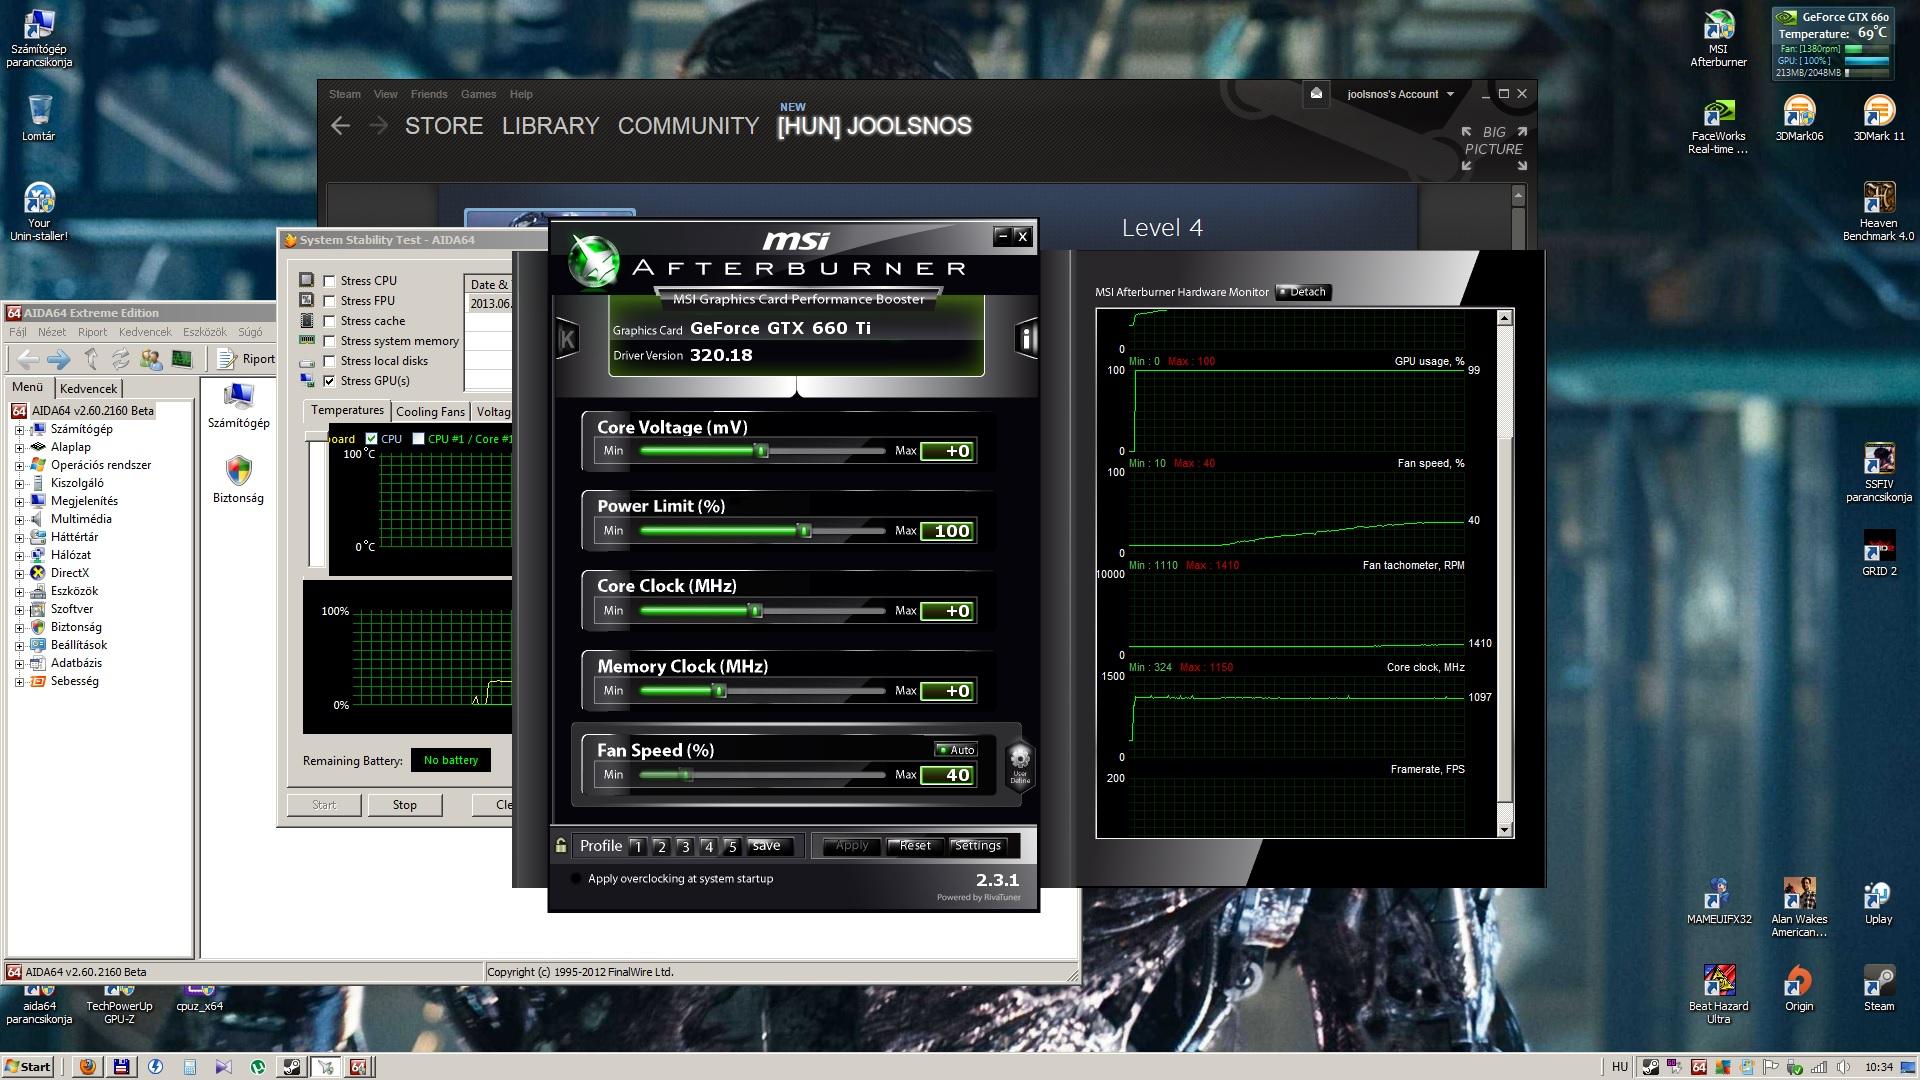Open AIDA64 Eszközök menu
This screenshot has width=1920, height=1080.
[205, 332]
